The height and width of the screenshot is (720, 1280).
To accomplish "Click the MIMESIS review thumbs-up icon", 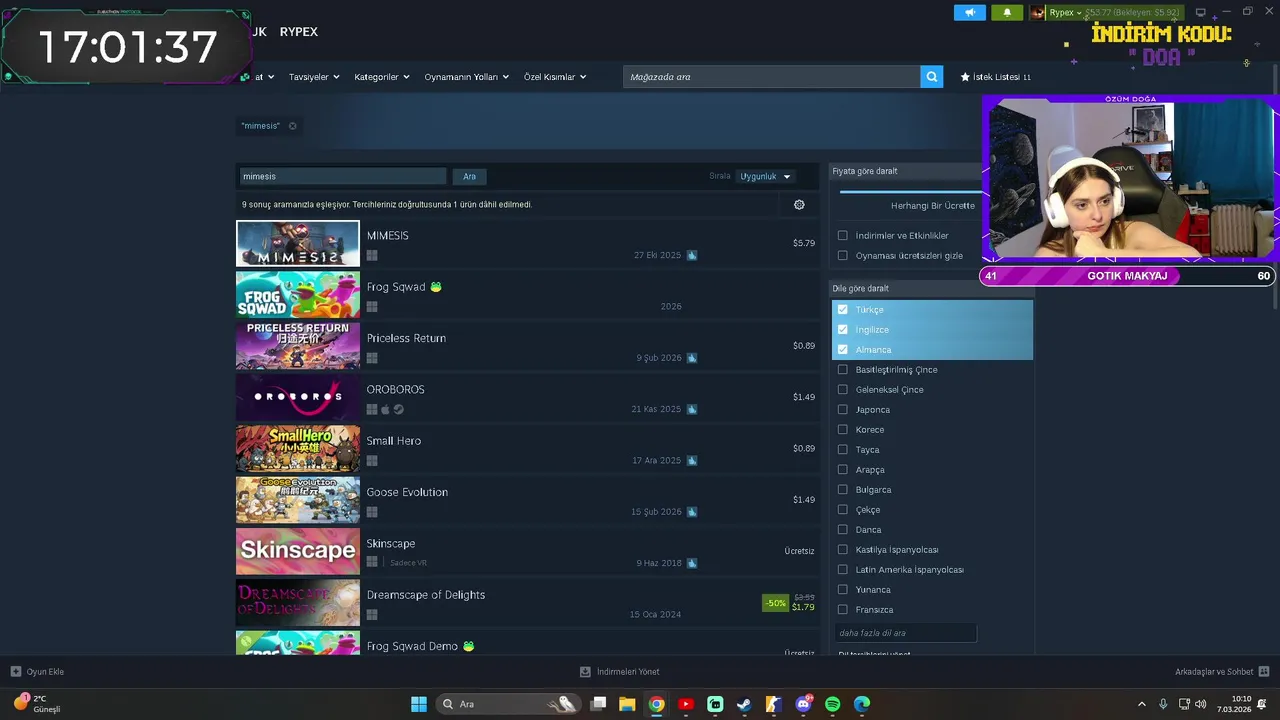I will (692, 255).
